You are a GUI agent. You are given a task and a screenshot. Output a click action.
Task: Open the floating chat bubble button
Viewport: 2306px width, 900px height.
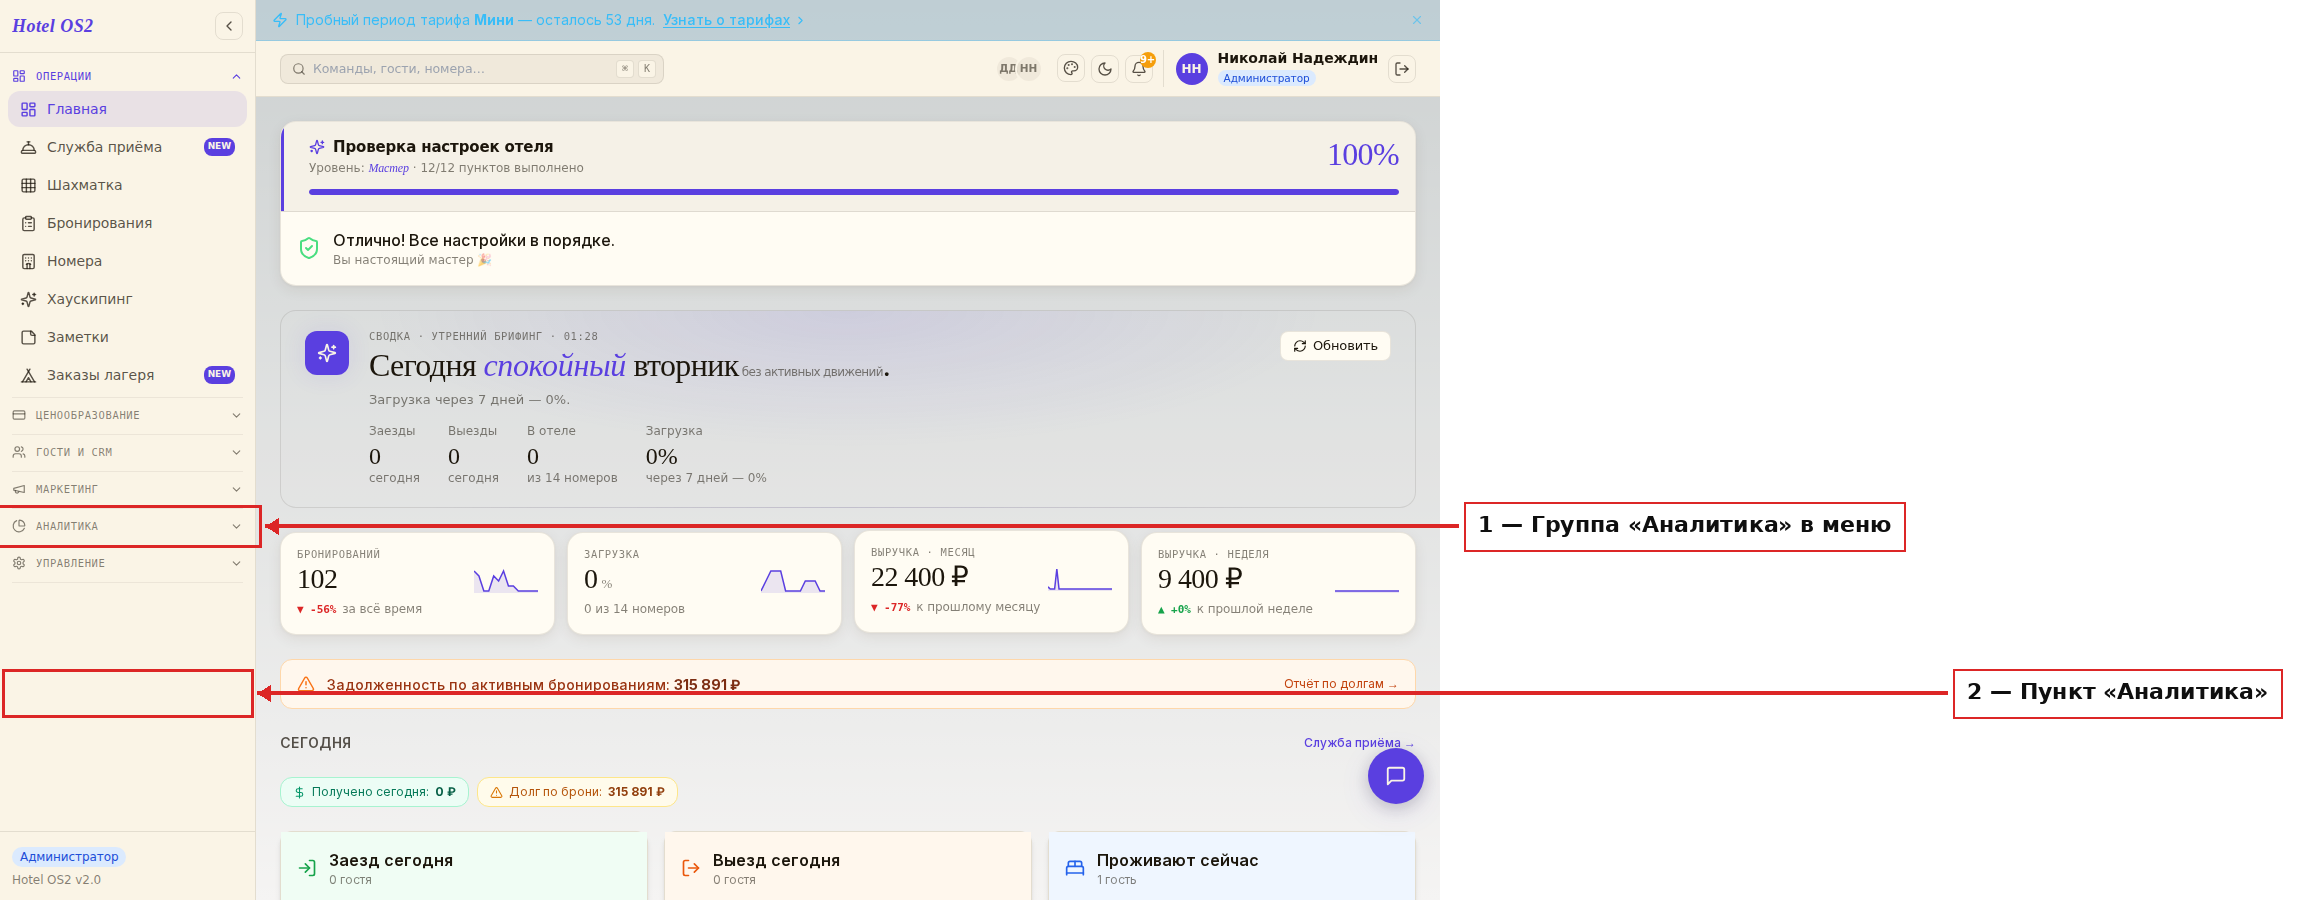(x=1396, y=776)
